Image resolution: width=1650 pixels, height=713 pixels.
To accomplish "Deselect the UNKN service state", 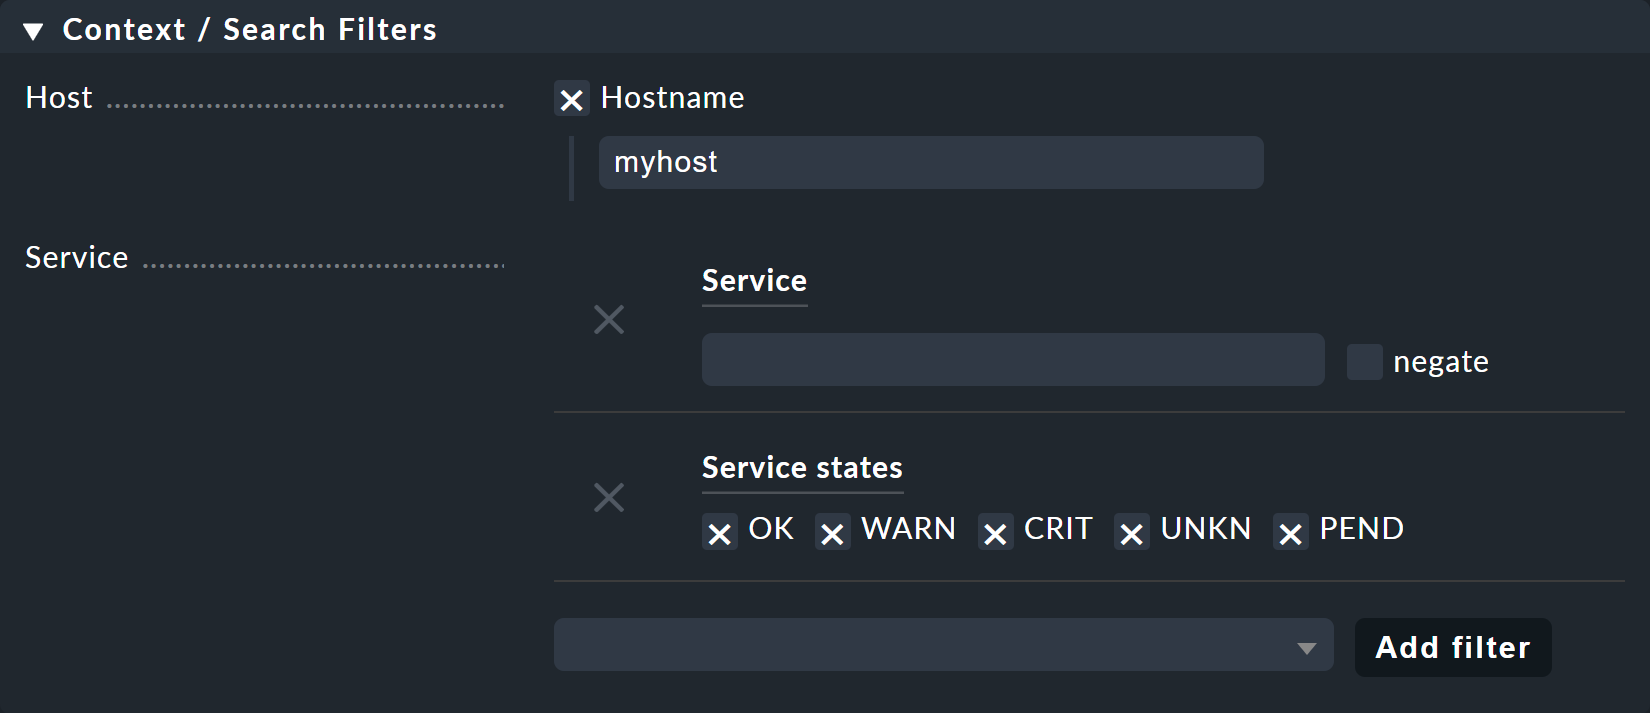I will 1132,532.
